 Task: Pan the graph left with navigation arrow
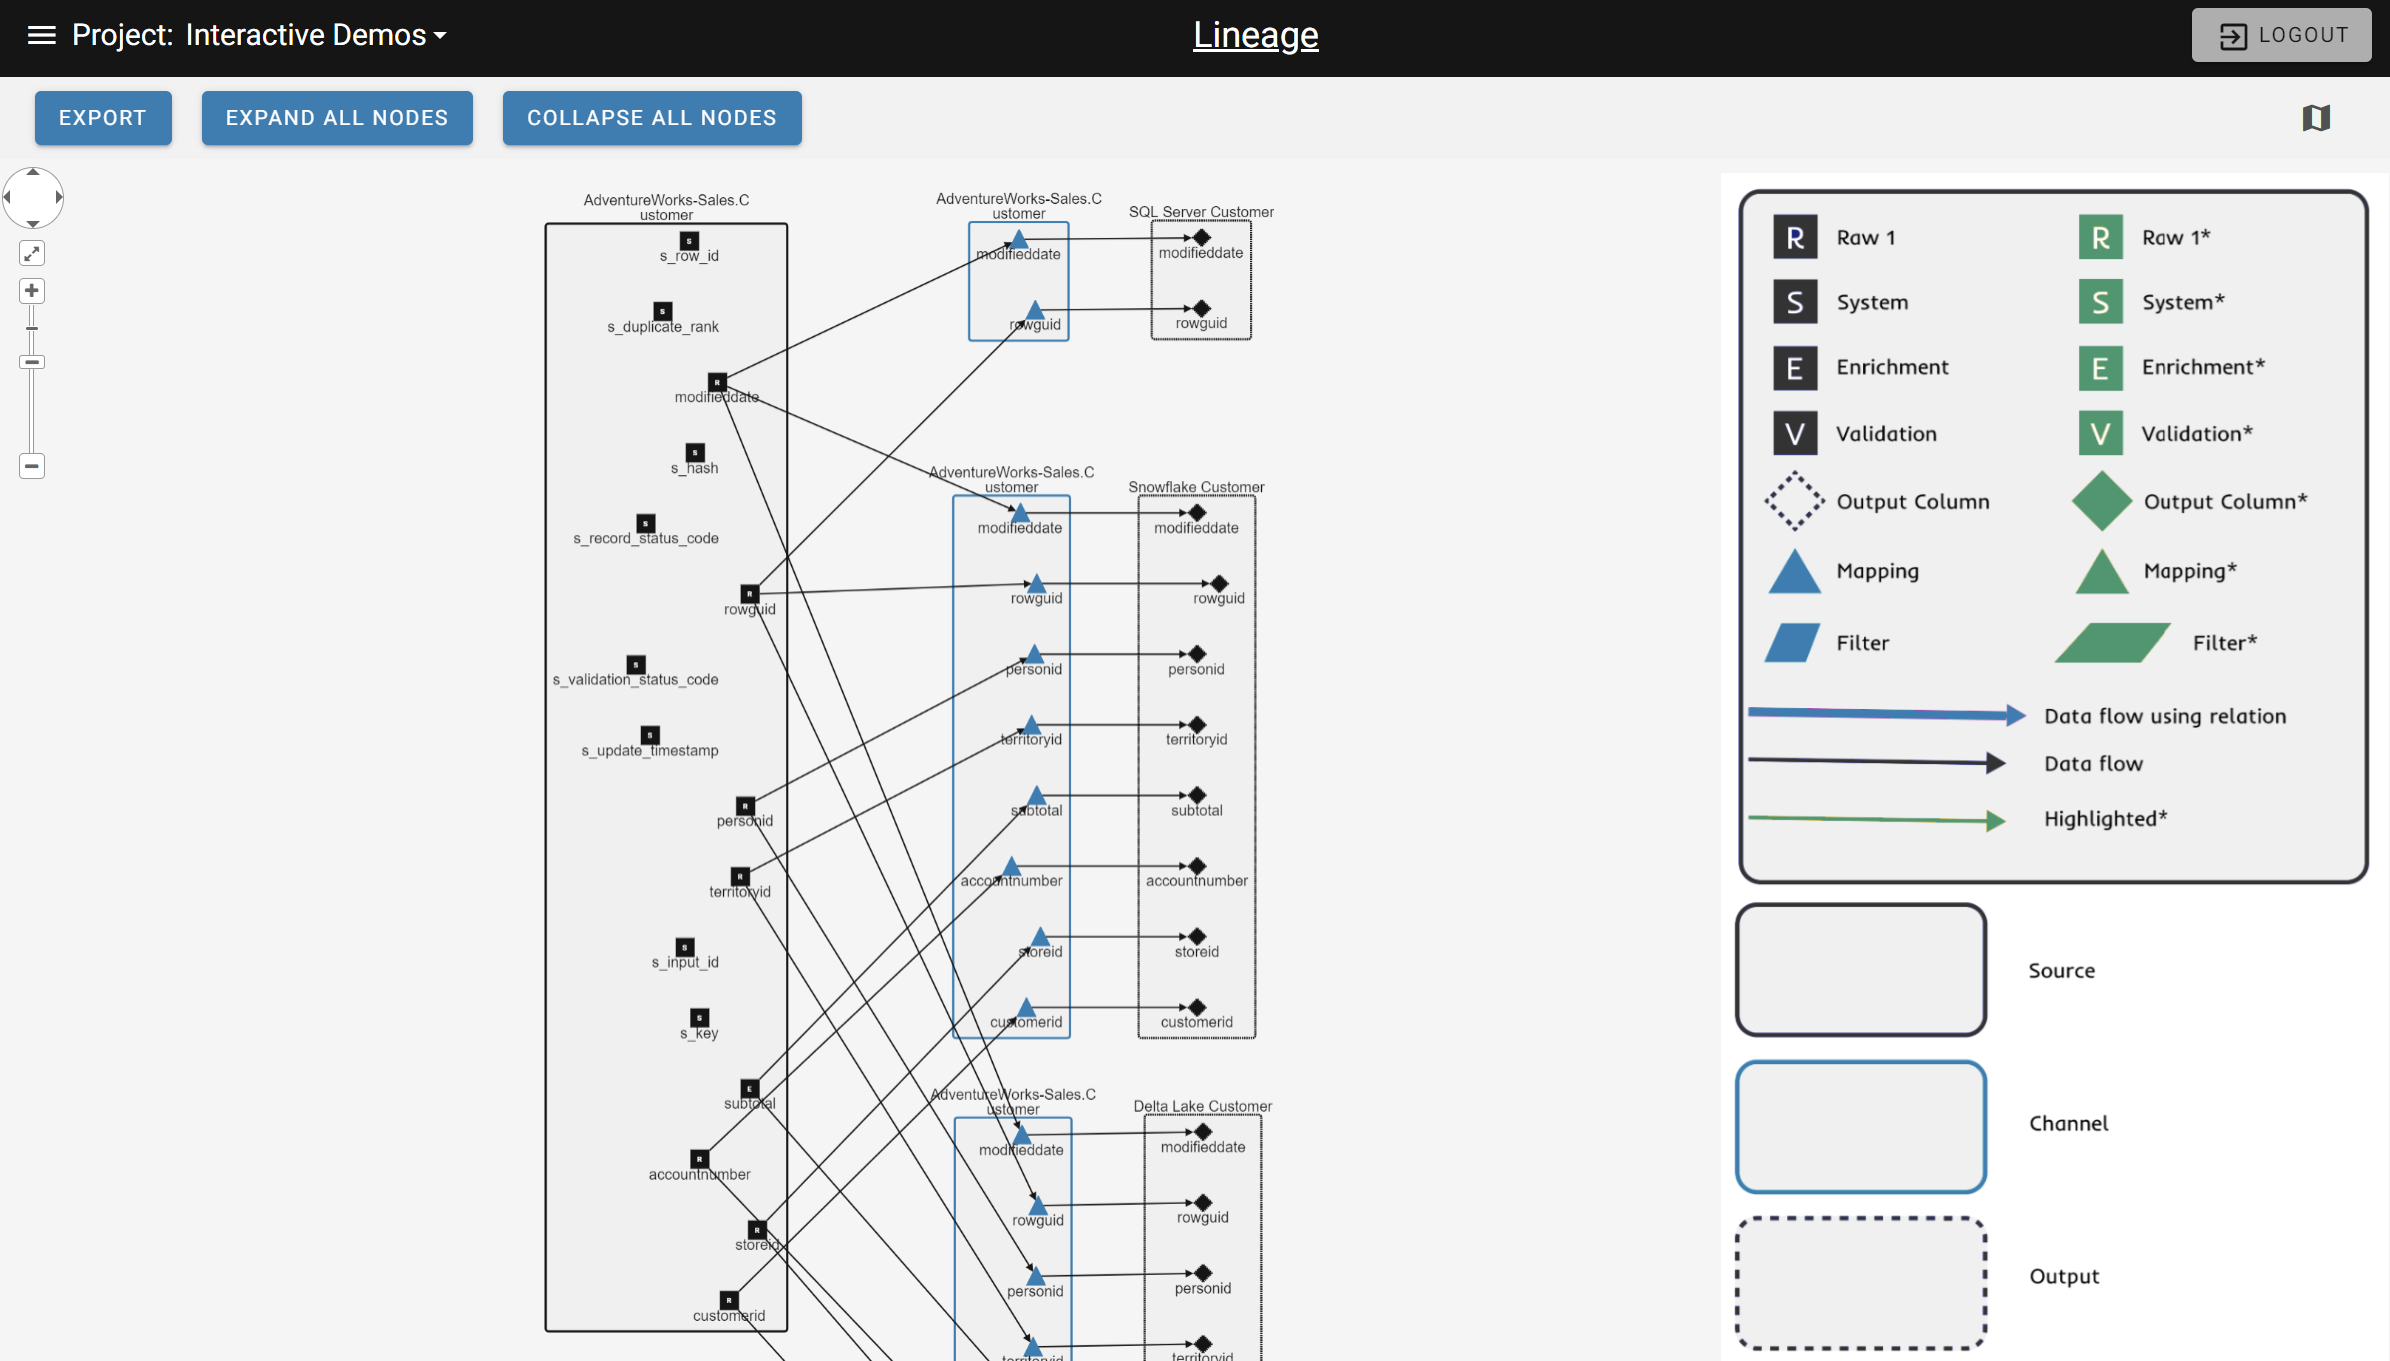tap(8, 197)
